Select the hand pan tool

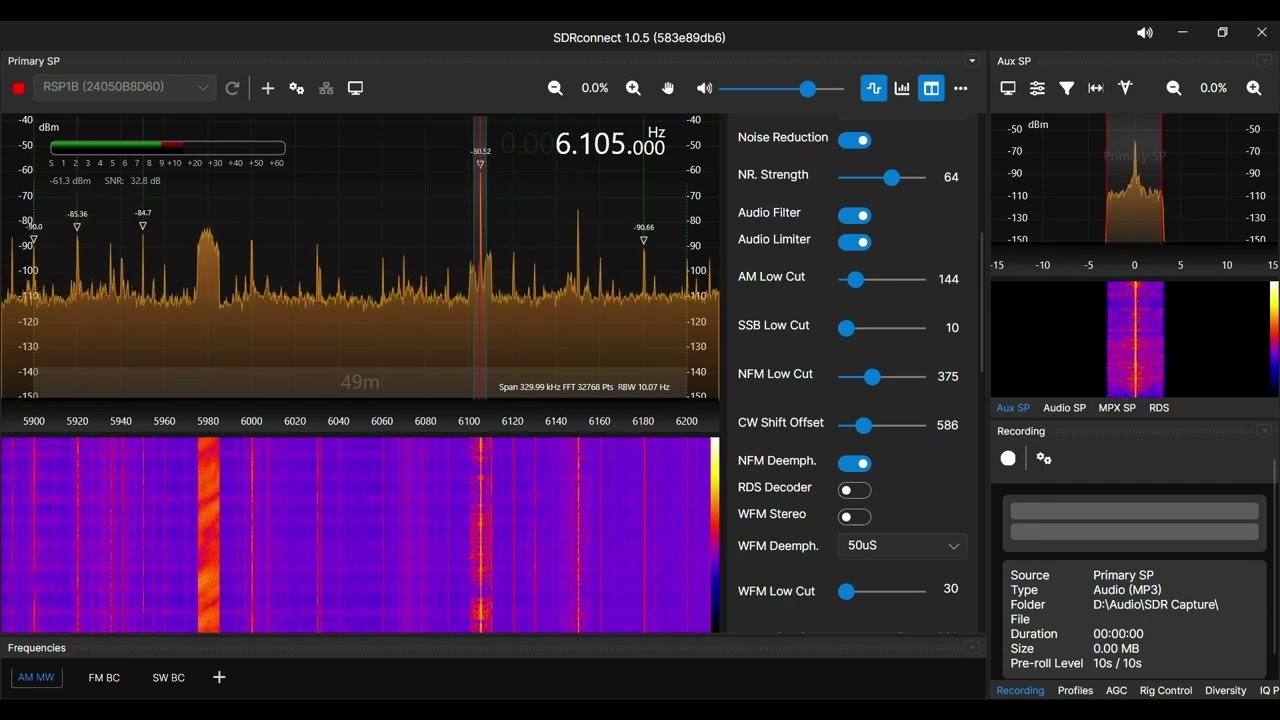668,88
